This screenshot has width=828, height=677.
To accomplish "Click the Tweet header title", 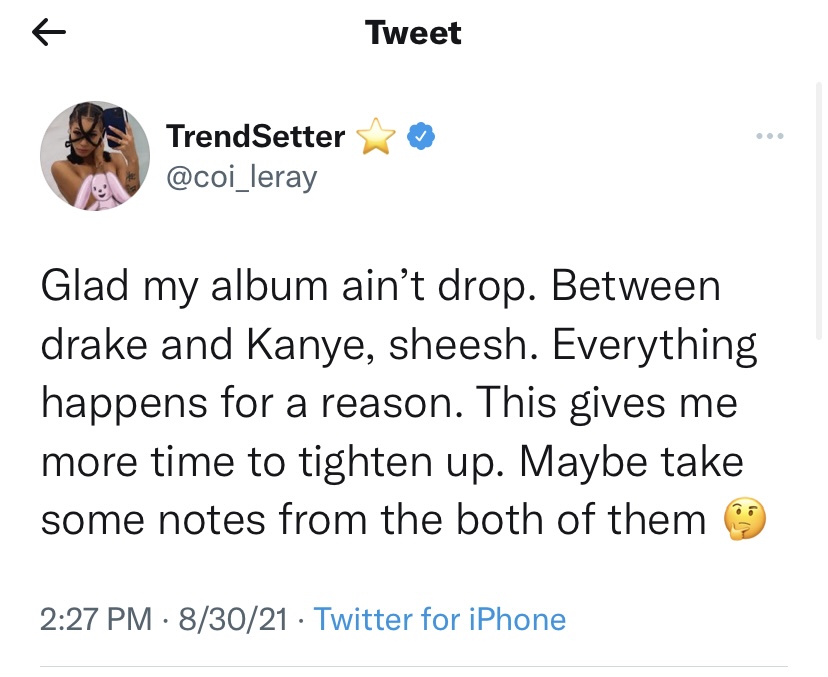I will [x=413, y=33].
